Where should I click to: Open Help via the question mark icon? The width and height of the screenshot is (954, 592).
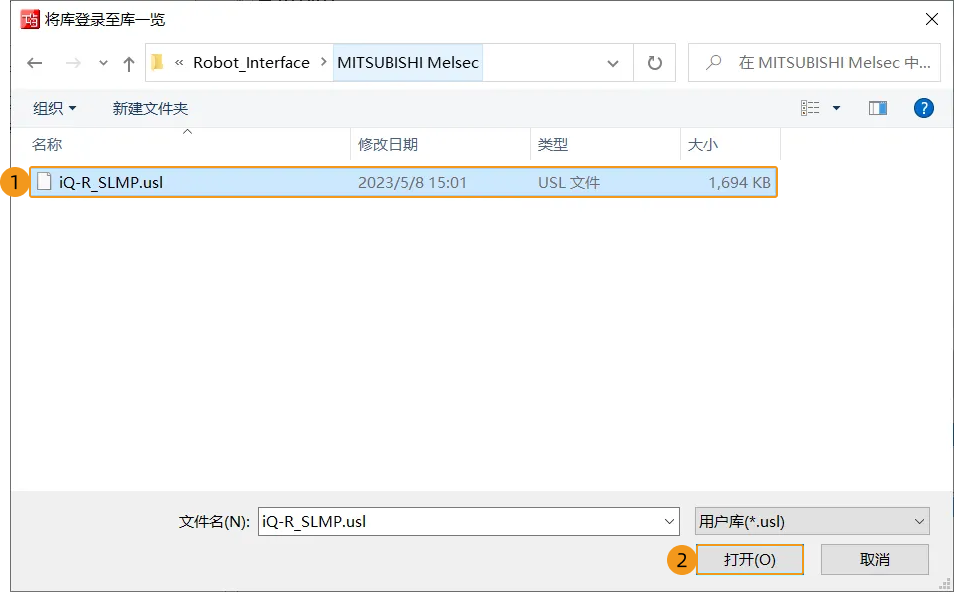[x=923, y=107]
